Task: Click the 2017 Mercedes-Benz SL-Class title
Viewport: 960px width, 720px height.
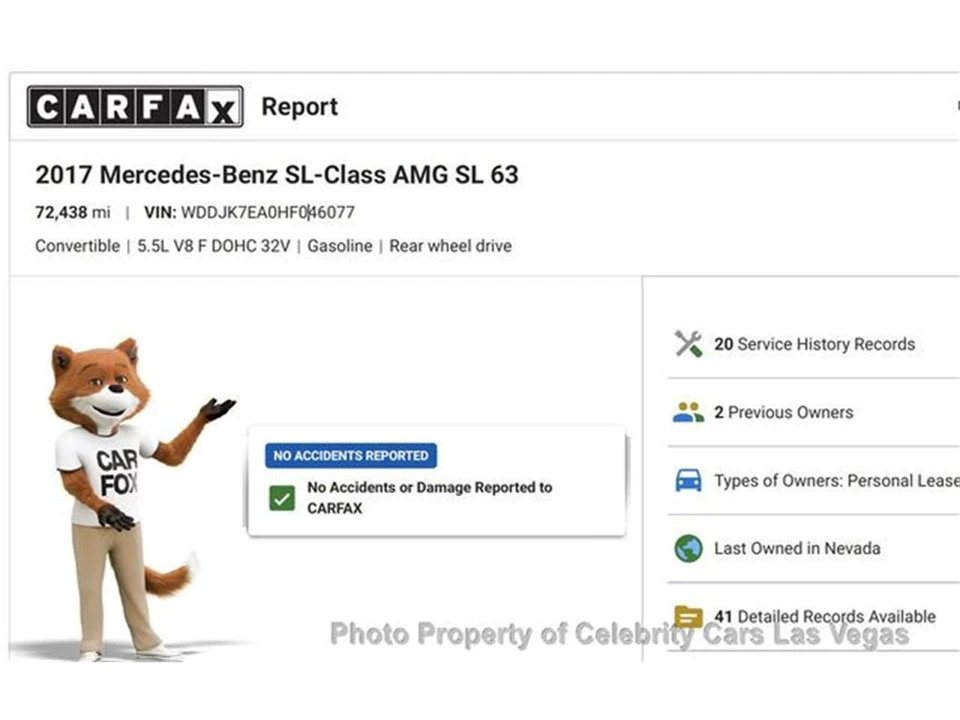Action: pos(277,174)
